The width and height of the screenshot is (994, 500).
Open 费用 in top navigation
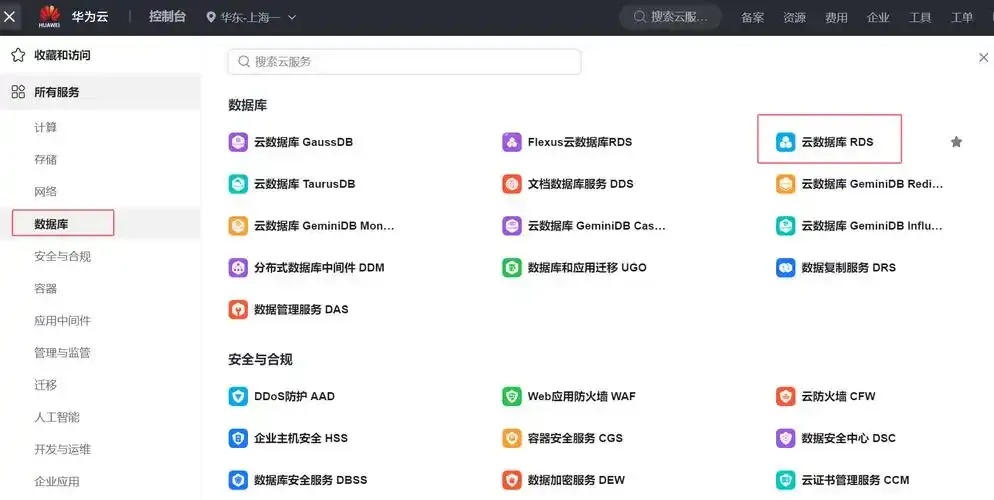pos(836,17)
